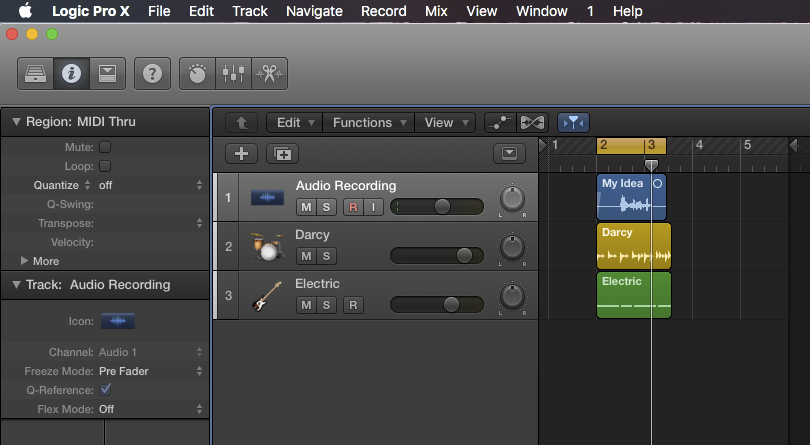This screenshot has height=445, width=810.
Task: Enable the Mute checkbox in Region inspector
Action: (x=105, y=147)
